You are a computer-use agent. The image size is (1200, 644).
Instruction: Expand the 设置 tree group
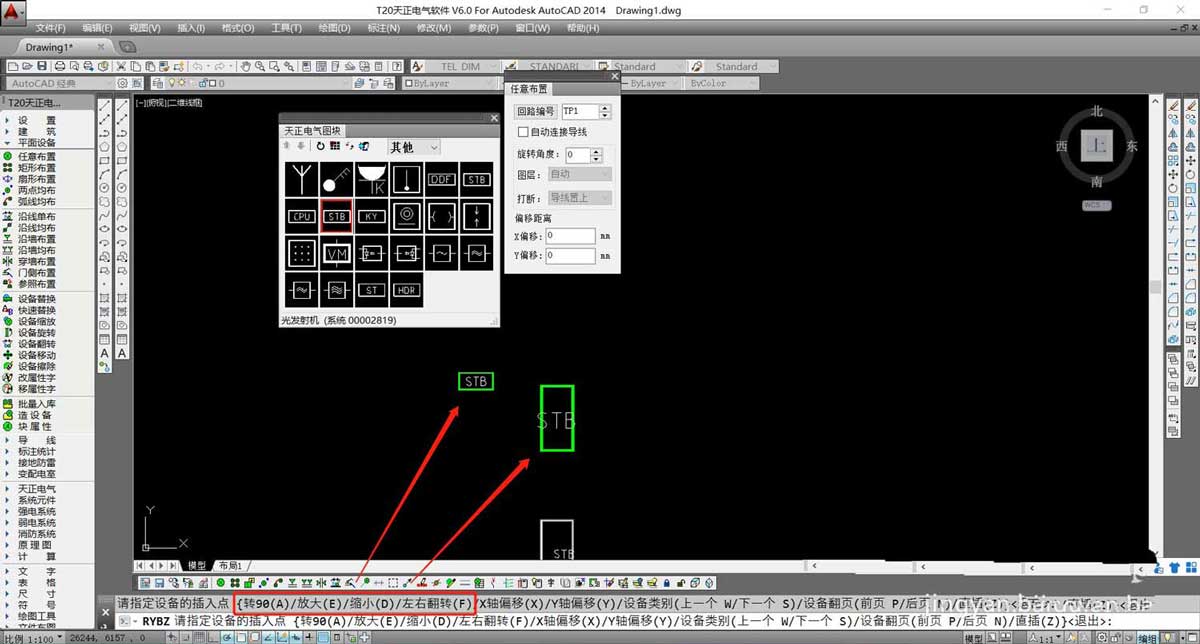pyautogui.click(x=37, y=120)
